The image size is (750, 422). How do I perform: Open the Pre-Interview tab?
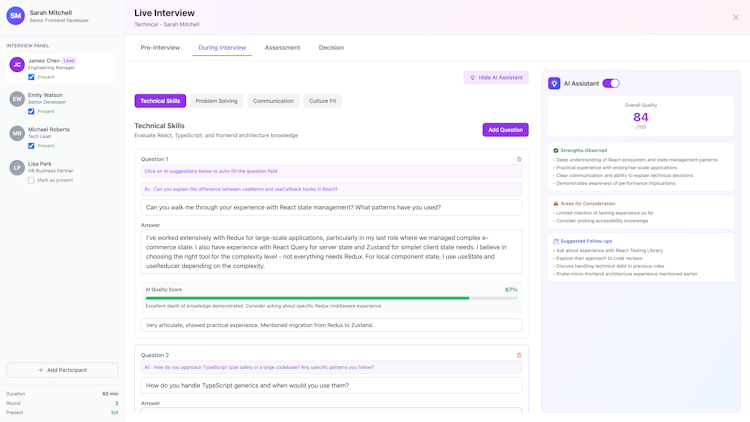160,47
